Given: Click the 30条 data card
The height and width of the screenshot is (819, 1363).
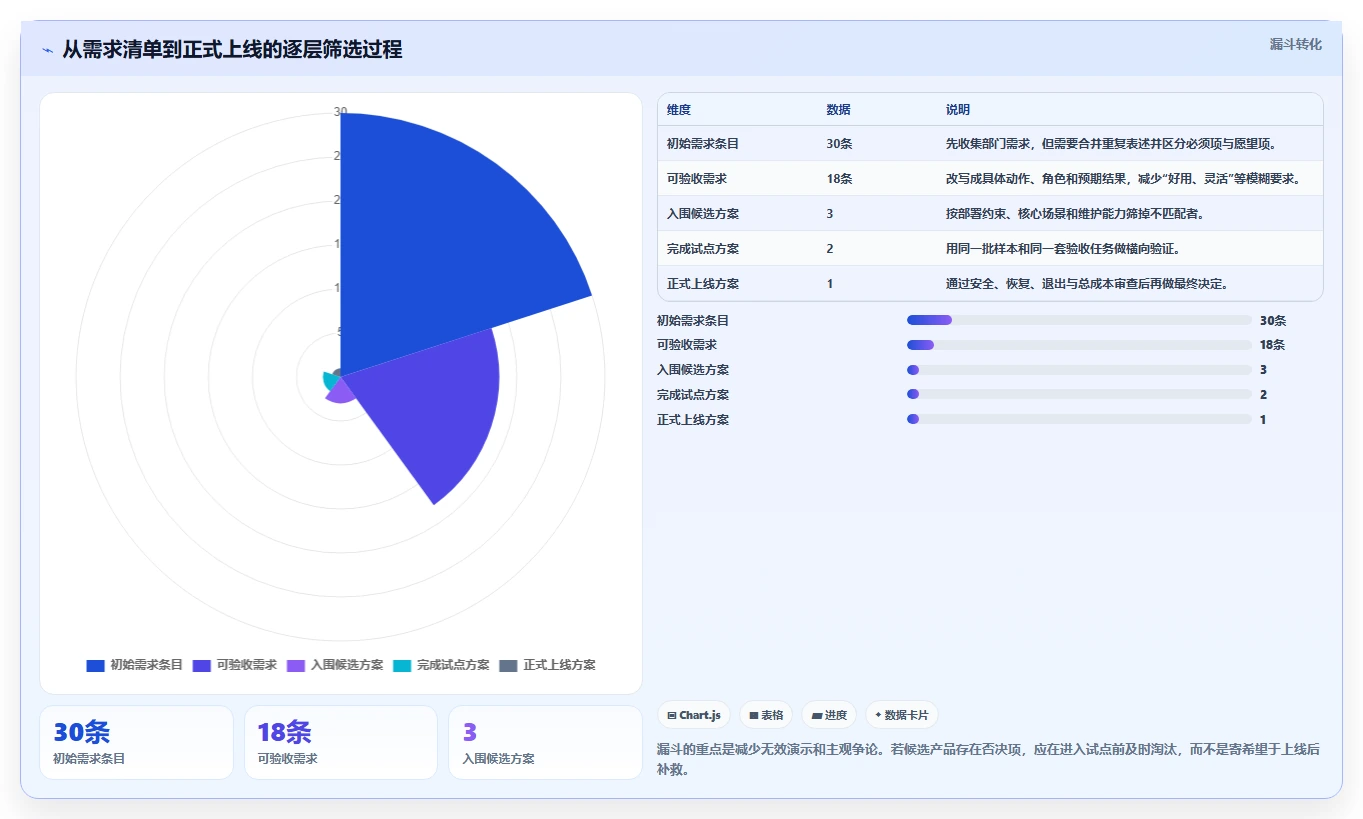Looking at the screenshot, I should click(x=136, y=742).
